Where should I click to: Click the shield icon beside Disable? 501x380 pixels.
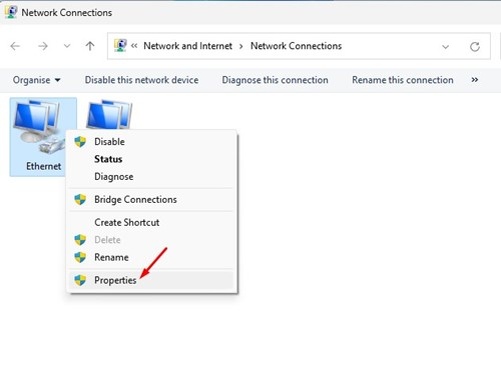pyautogui.click(x=80, y=142)
